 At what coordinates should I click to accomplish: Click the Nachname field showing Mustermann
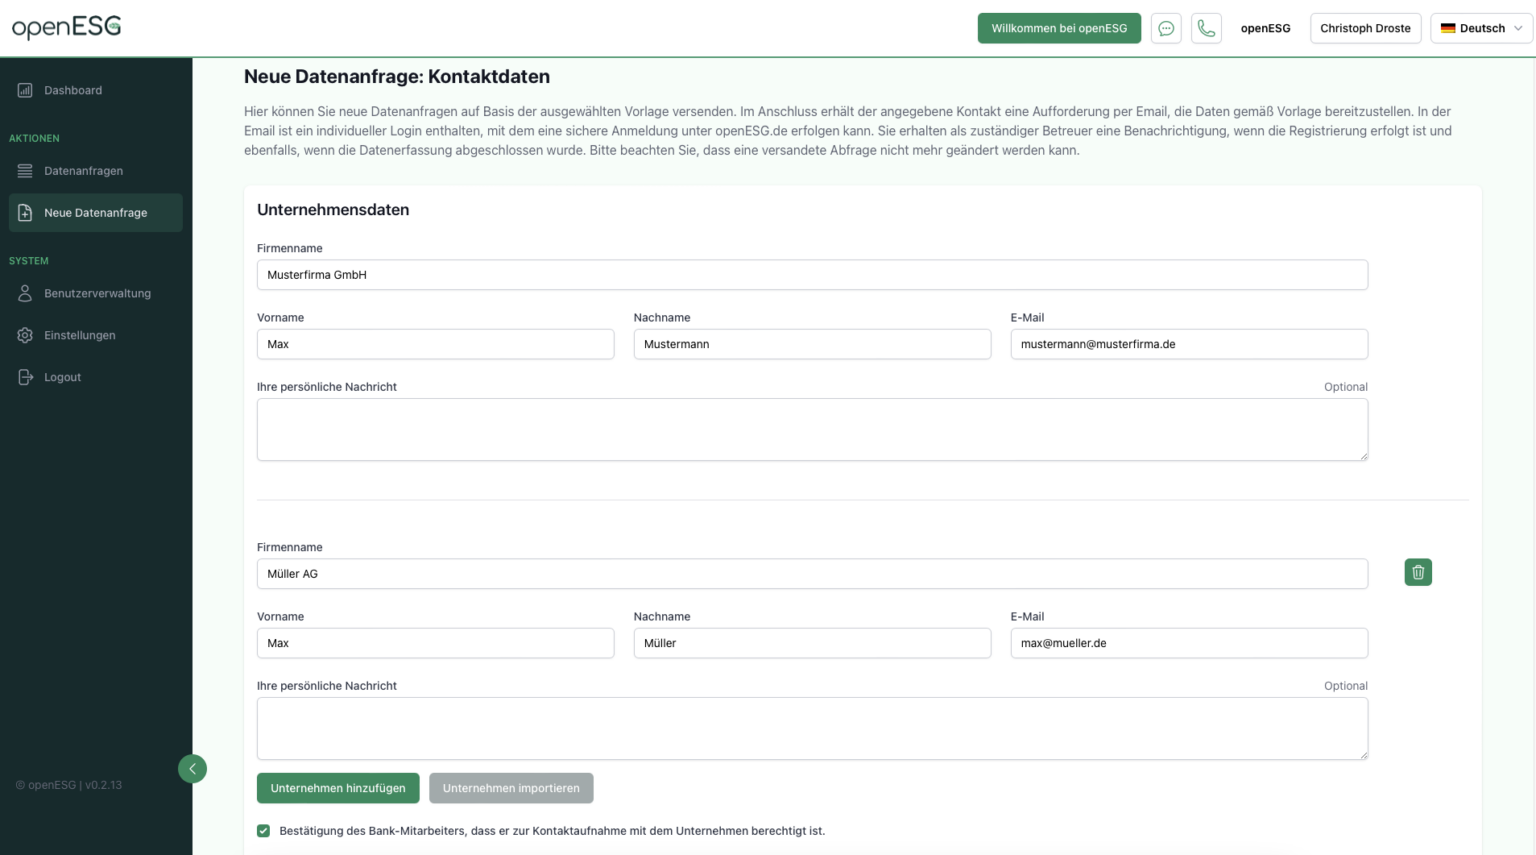812,344
